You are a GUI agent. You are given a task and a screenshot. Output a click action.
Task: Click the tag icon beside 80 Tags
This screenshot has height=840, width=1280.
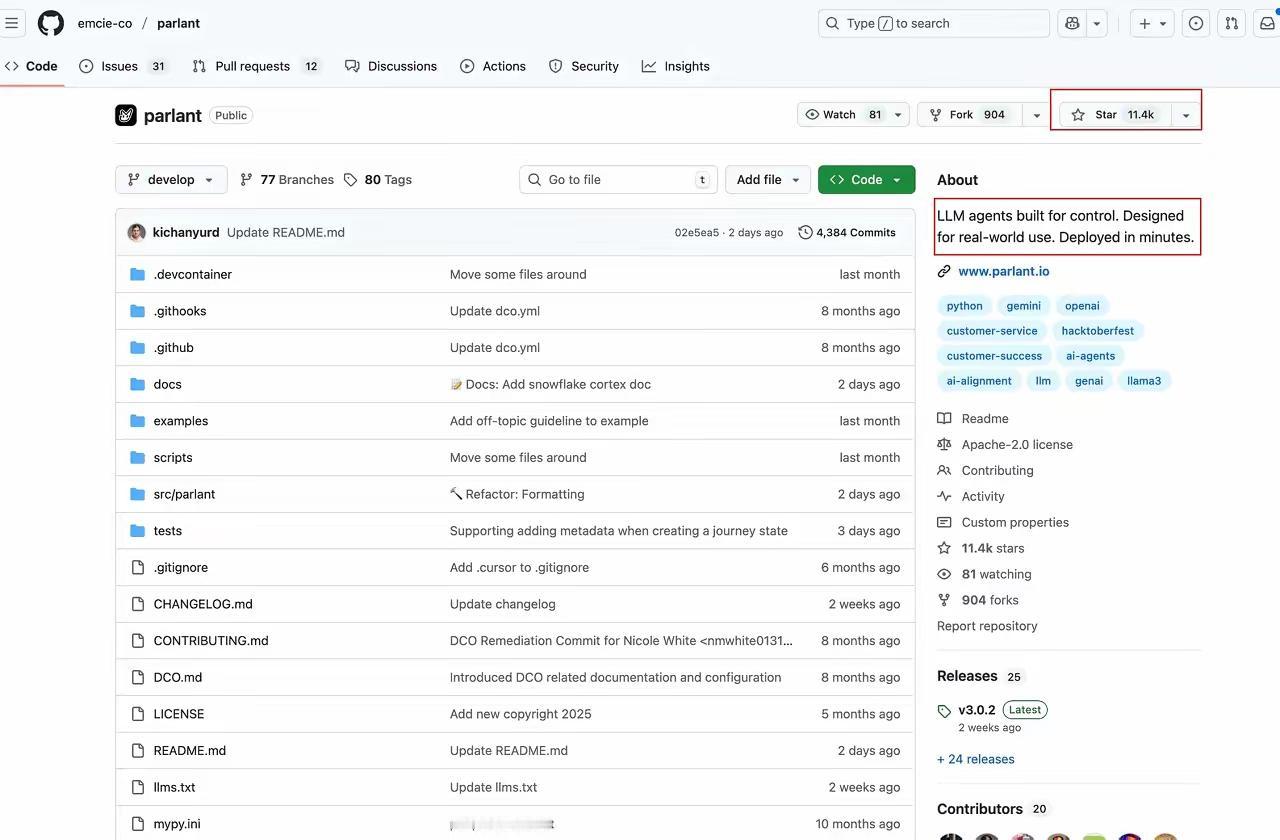click(350, 180)
